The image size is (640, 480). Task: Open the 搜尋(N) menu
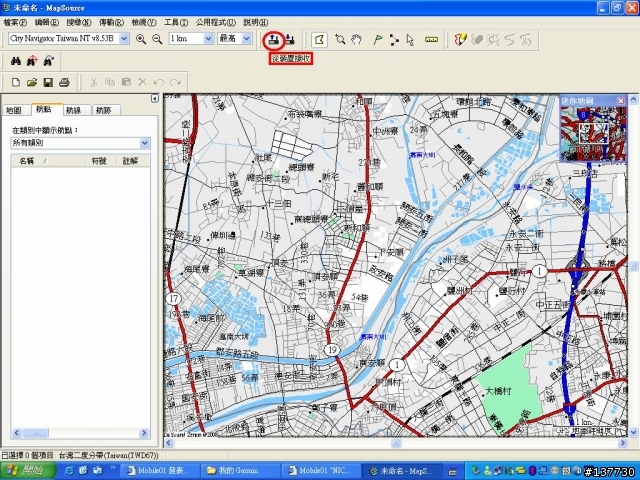point(79,22)
